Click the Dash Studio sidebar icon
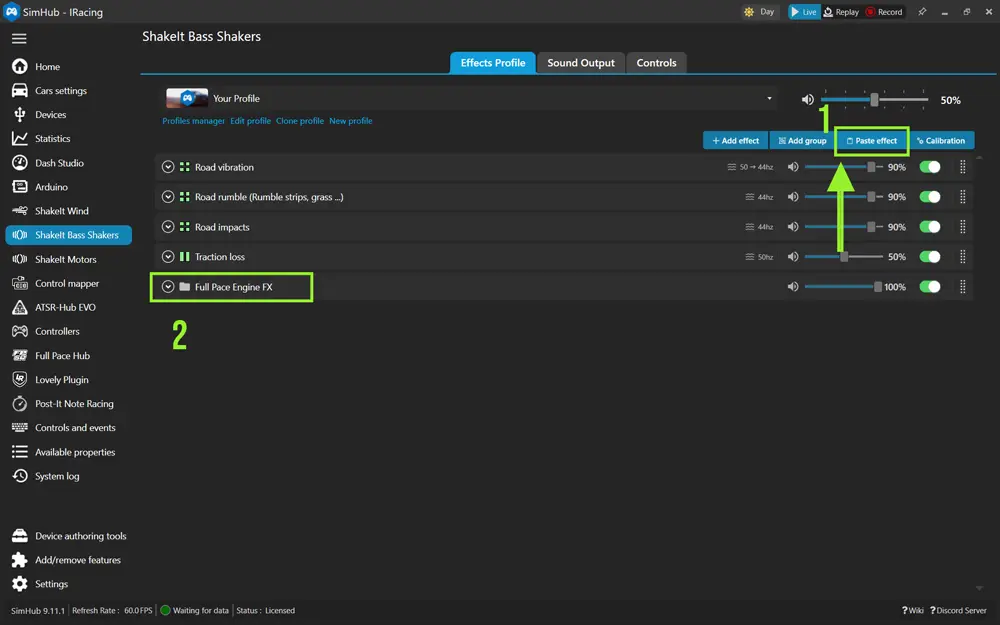 click(19, 163)
